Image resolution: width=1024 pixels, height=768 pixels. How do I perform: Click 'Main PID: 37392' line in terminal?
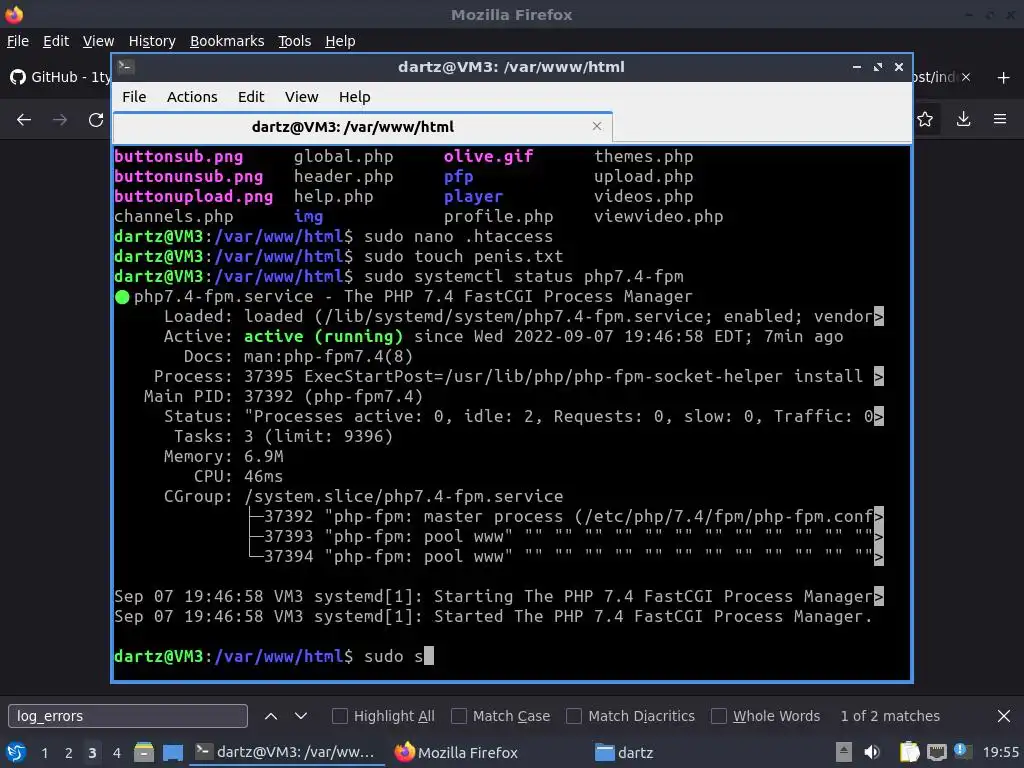(283, 396)
